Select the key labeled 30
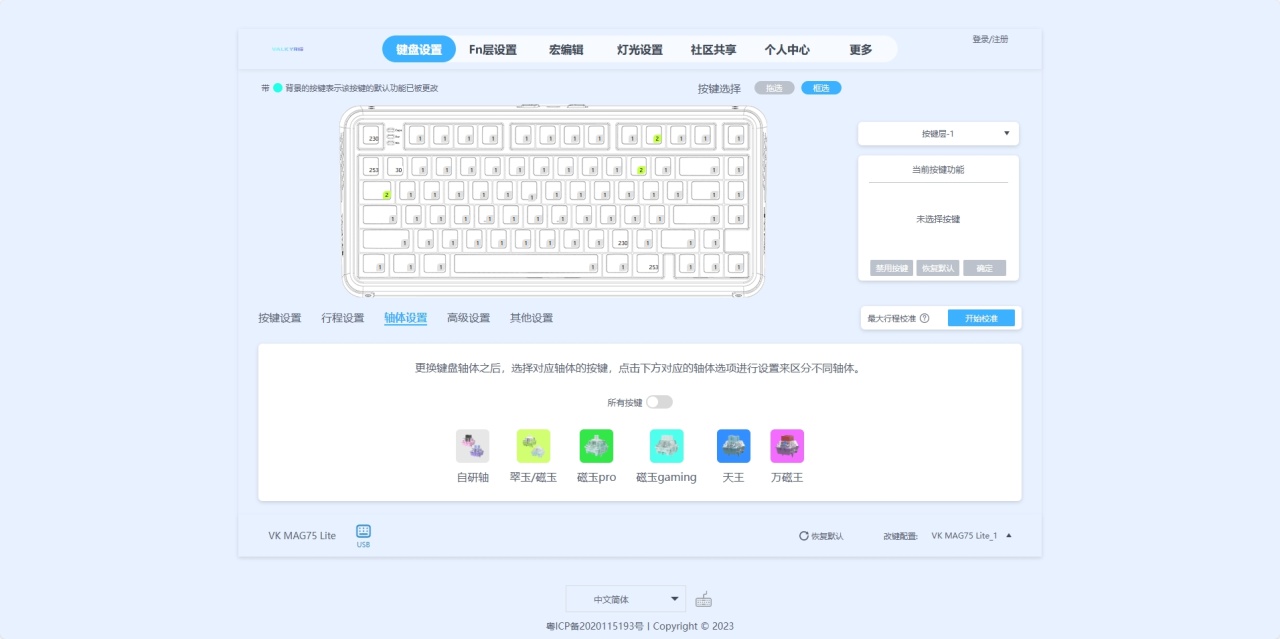This screenshot has height=639, width=1280. point(396,167)
